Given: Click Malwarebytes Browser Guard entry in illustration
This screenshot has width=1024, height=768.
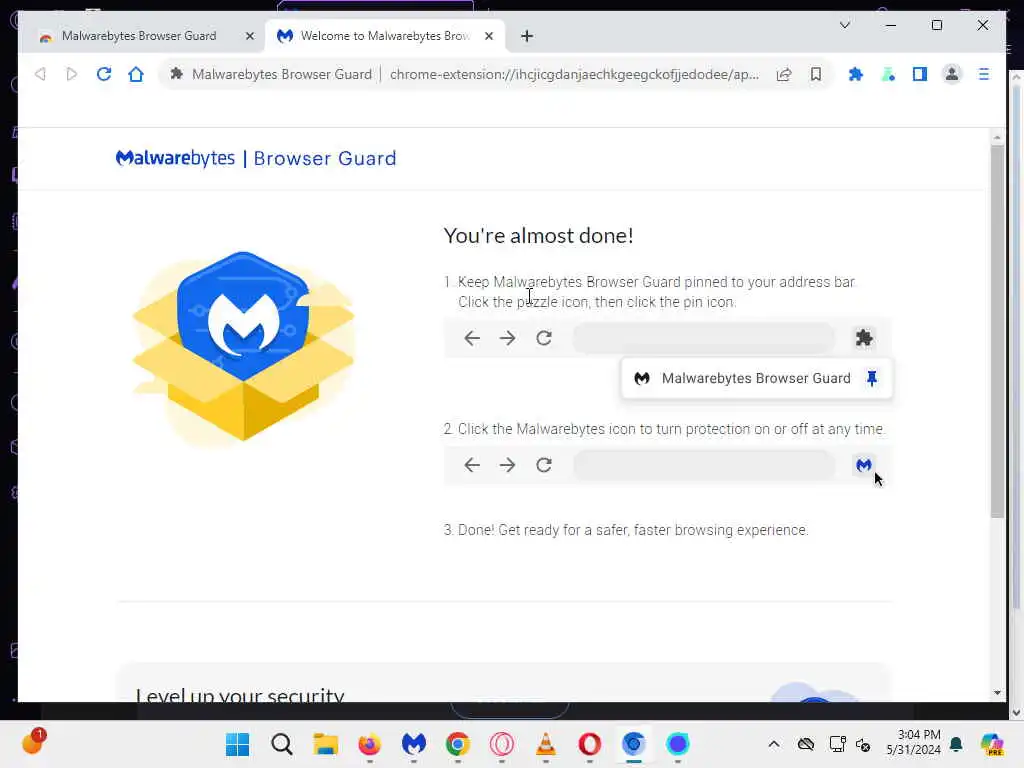Looking at the screenshot, I should pyautogui.click(x=756, y=378).
